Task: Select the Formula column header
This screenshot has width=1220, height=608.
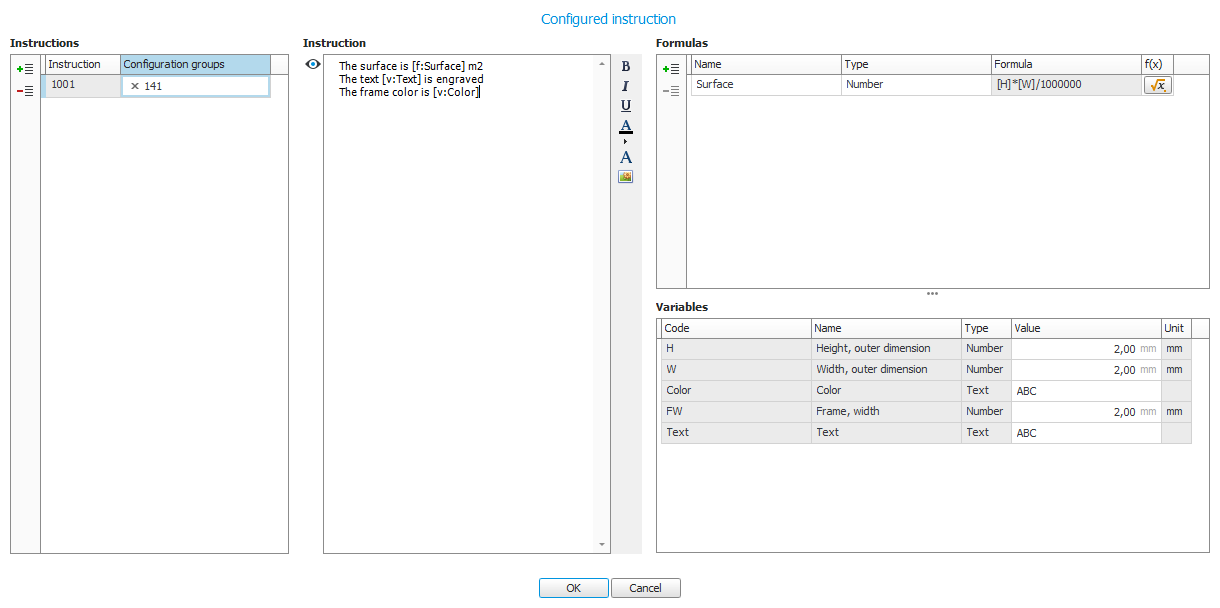Action: (1065, 63)
